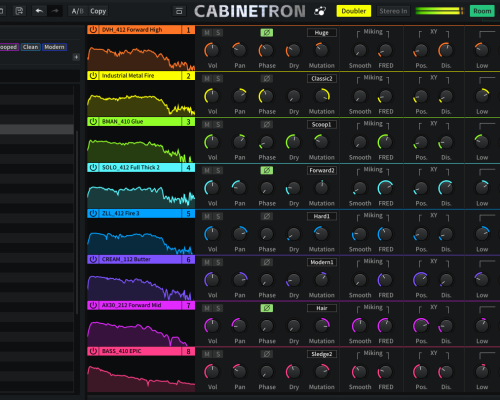Toggle power for ZLL_412 Fire 3 slot
This screenshot has height=400, width=500.
(93, 213)
